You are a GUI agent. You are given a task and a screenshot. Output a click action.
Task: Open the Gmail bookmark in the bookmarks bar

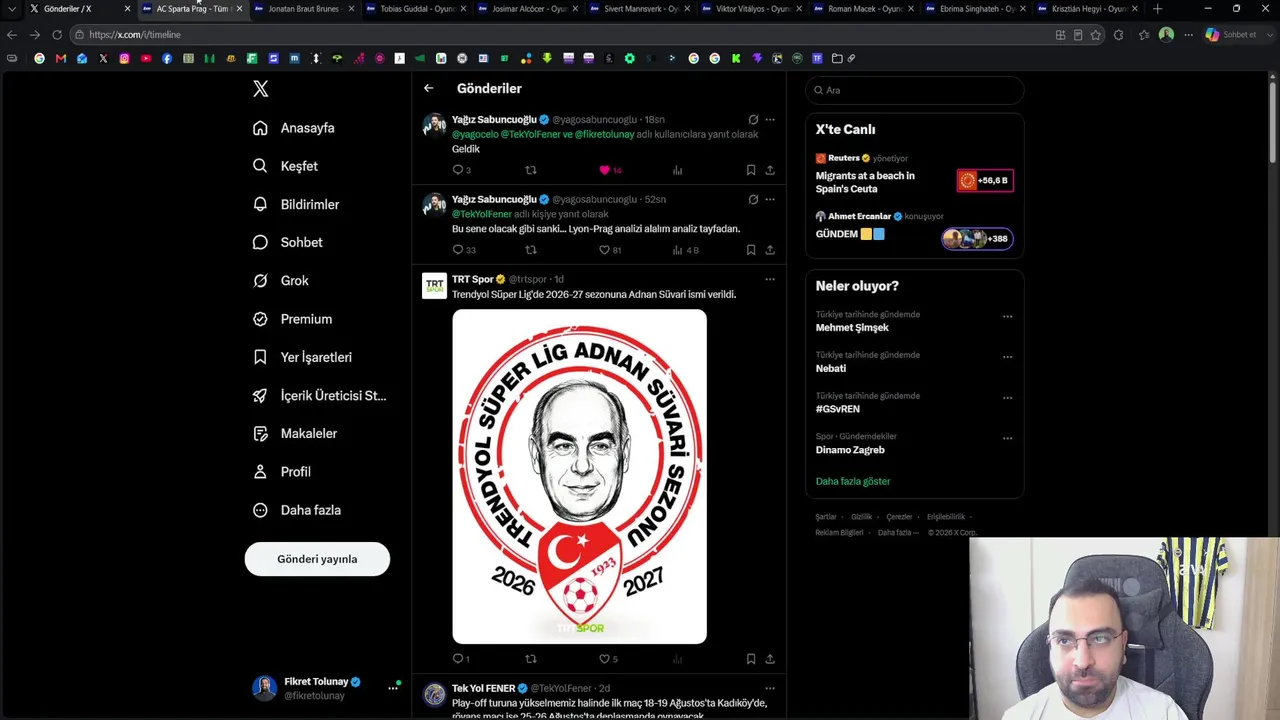61,58
